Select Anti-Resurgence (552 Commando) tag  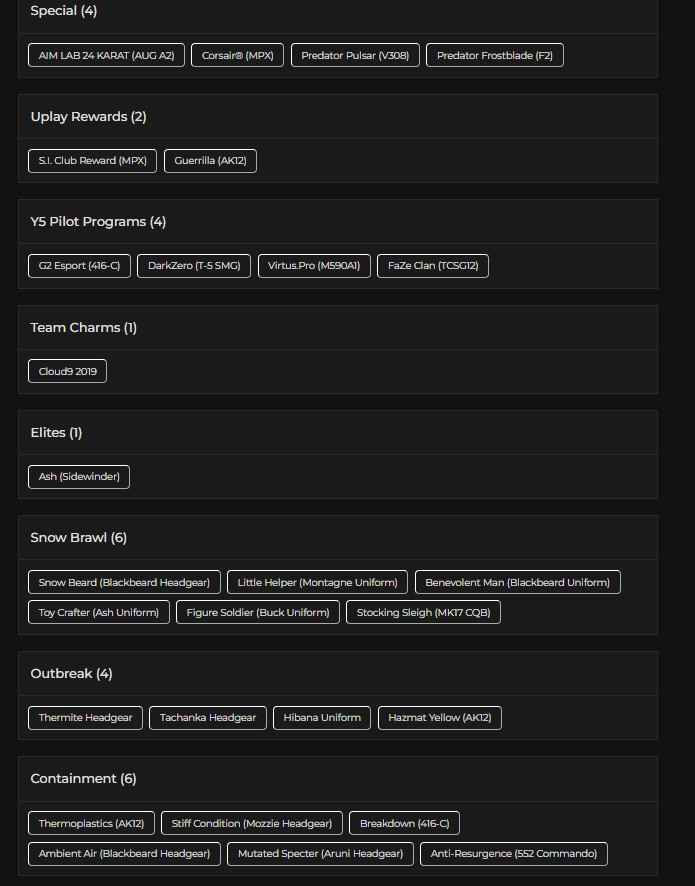[513, 853]
